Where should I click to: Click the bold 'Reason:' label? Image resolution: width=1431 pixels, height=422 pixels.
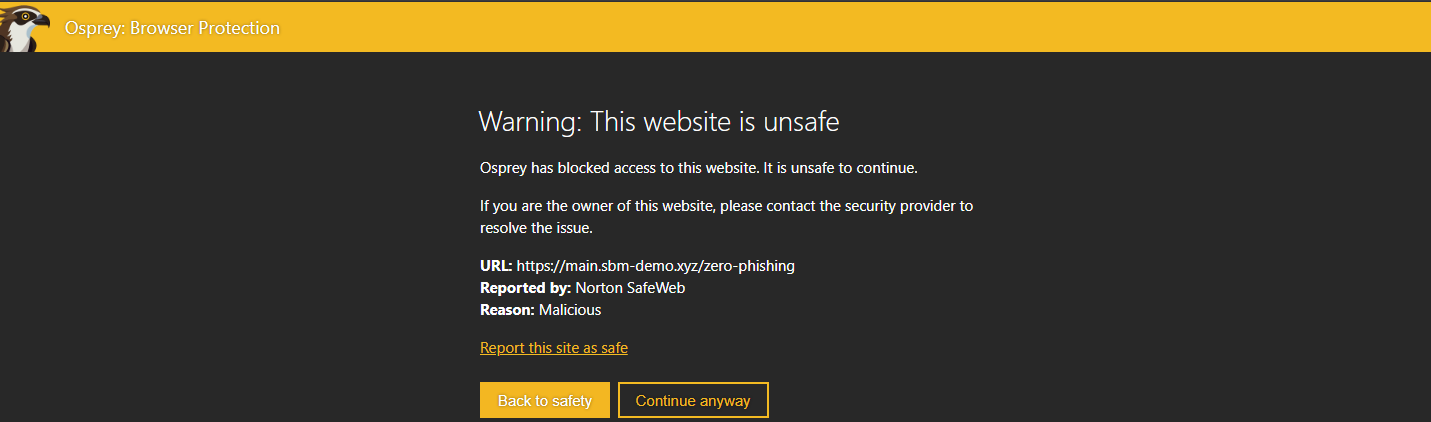507,310
